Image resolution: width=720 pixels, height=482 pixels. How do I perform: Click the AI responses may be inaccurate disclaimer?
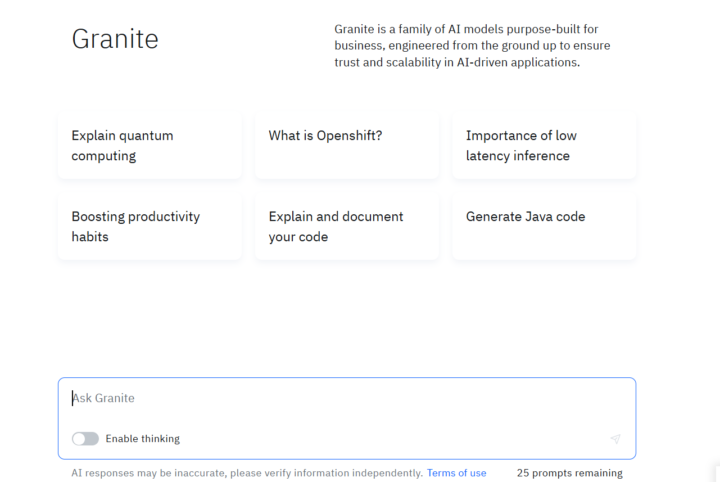(247, 473)
